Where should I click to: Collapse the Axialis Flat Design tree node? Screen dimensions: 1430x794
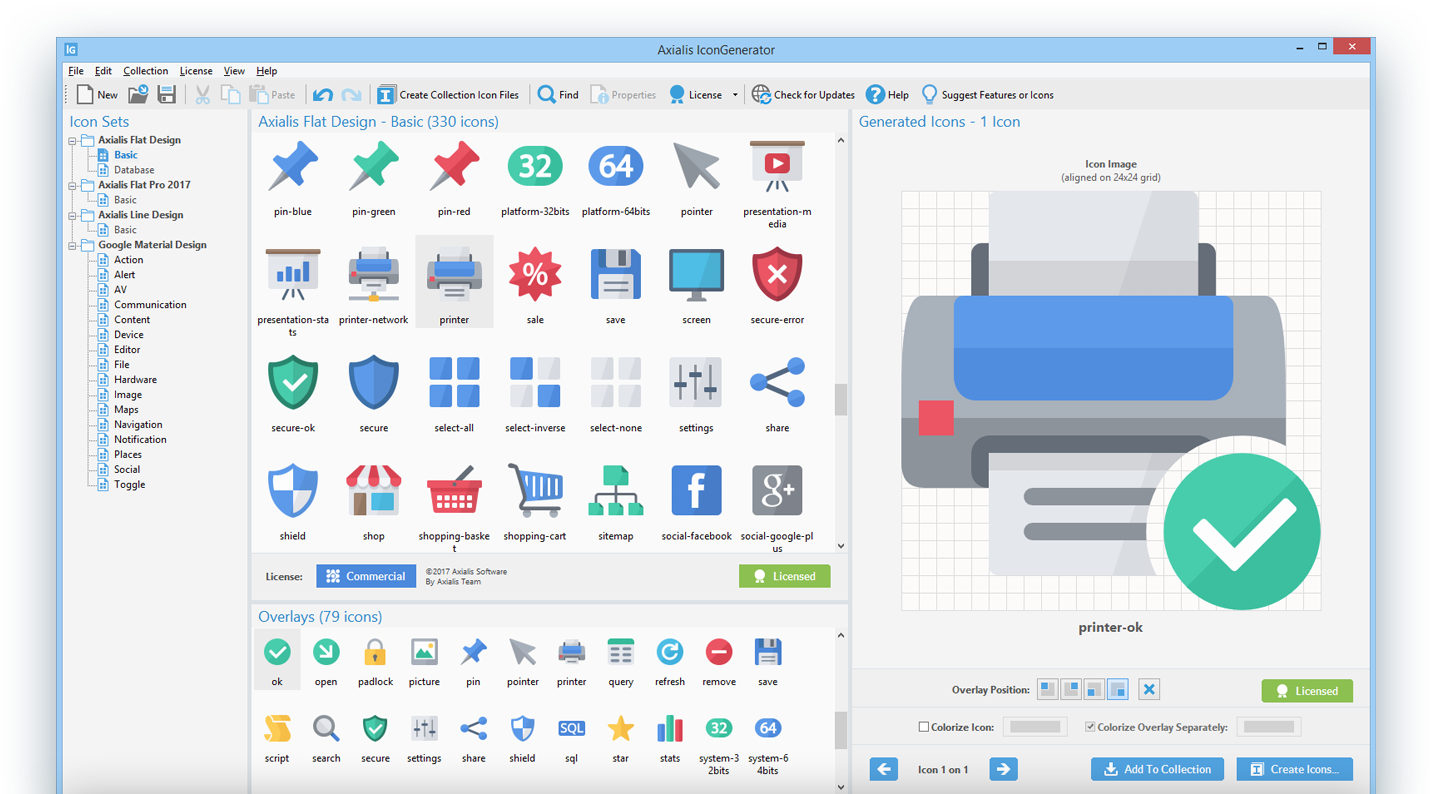click(73, 141)
